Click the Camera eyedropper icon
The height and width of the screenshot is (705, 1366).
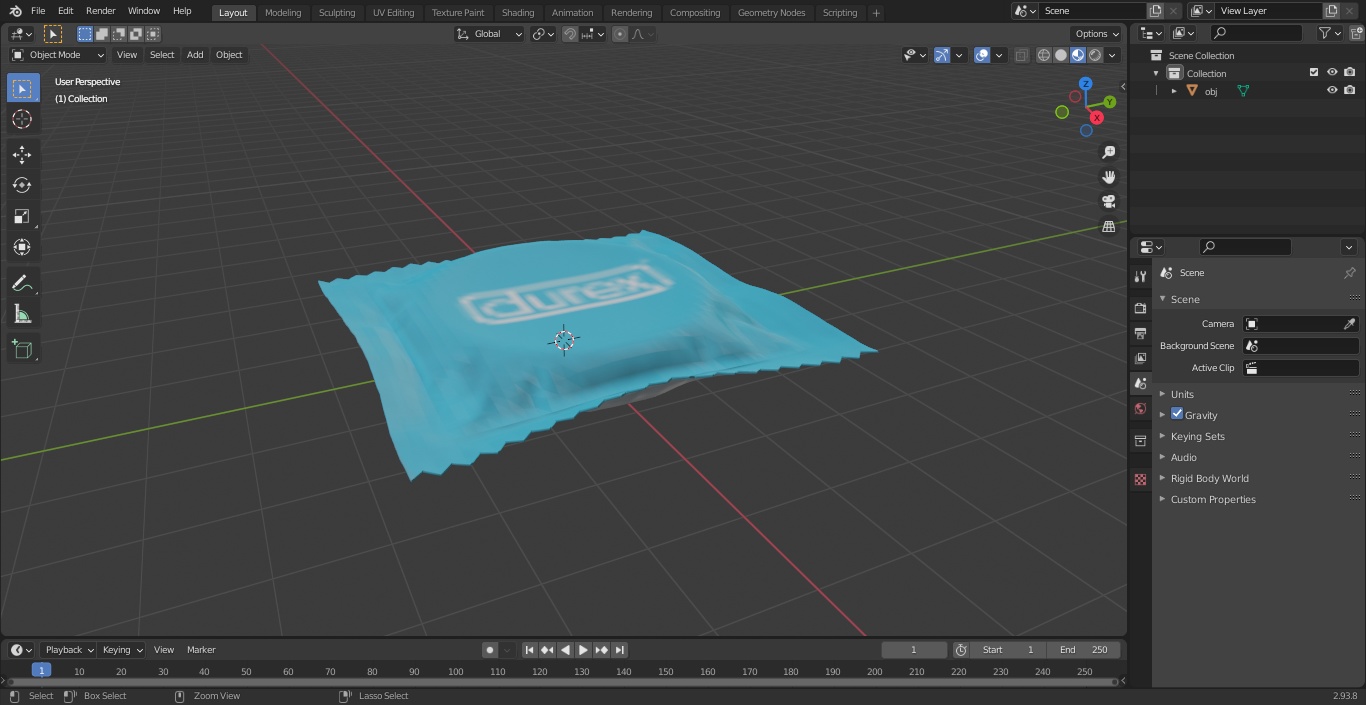click(x=1349, y=324)
